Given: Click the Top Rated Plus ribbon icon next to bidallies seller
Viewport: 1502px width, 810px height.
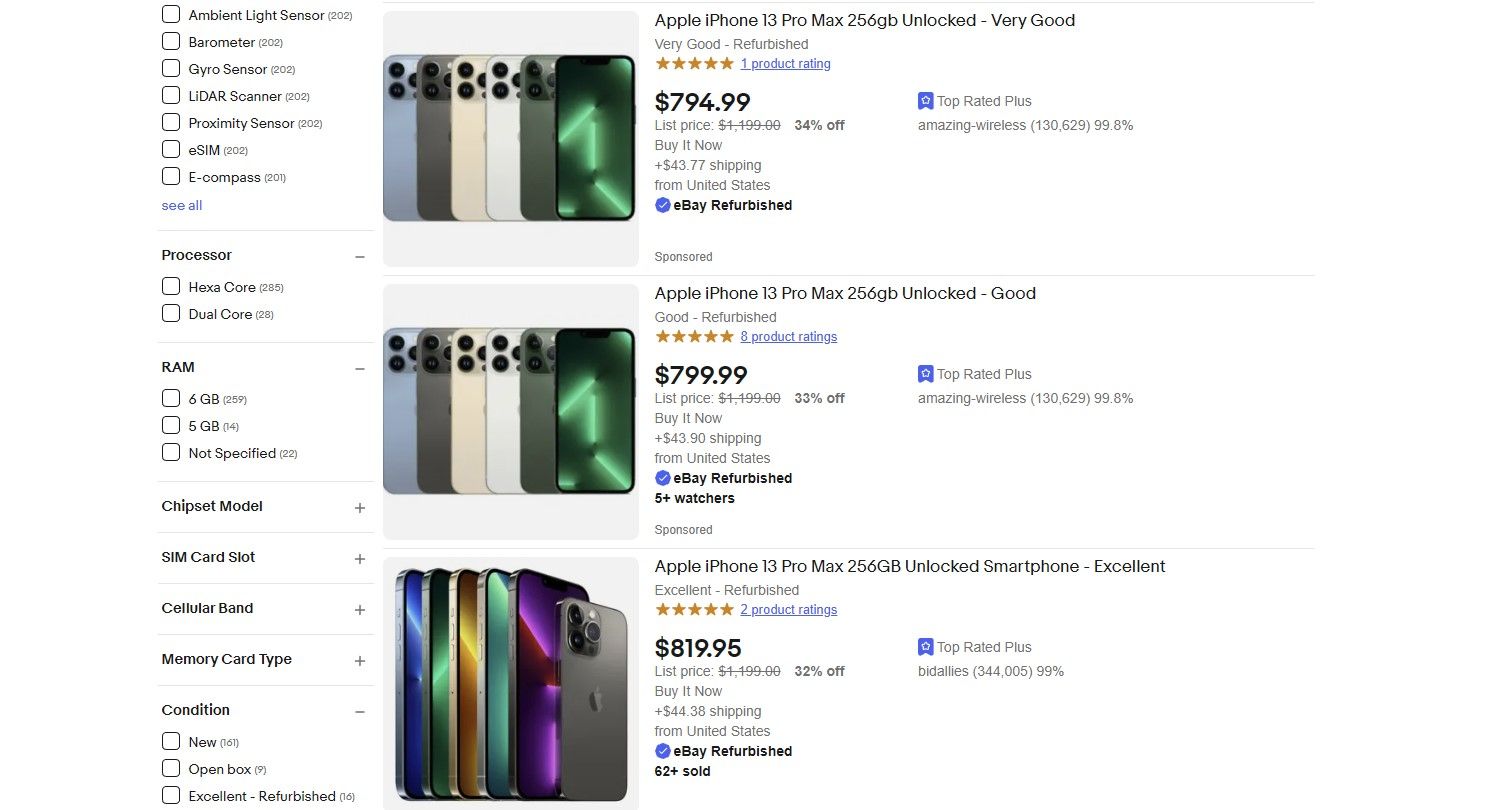Looking at the screenshot, I should tap(925, 647).
